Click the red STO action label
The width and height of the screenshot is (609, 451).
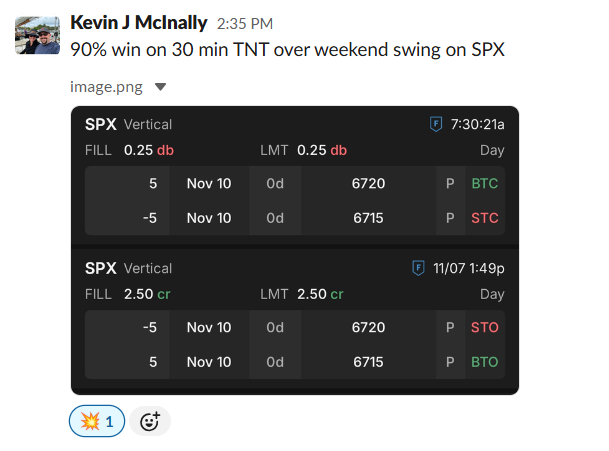point(485,328)
